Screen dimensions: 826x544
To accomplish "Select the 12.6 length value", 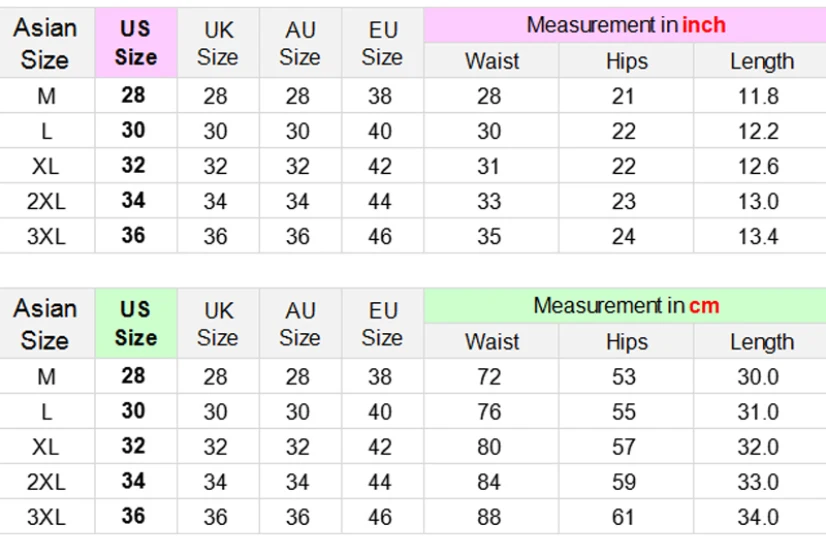I will (x=758, y=166).
